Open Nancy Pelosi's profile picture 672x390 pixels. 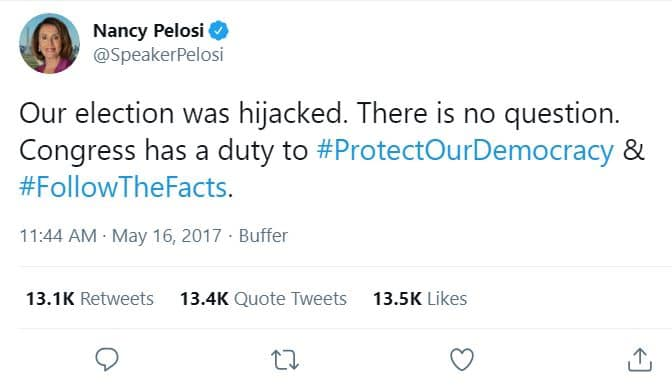click(49, 43)
